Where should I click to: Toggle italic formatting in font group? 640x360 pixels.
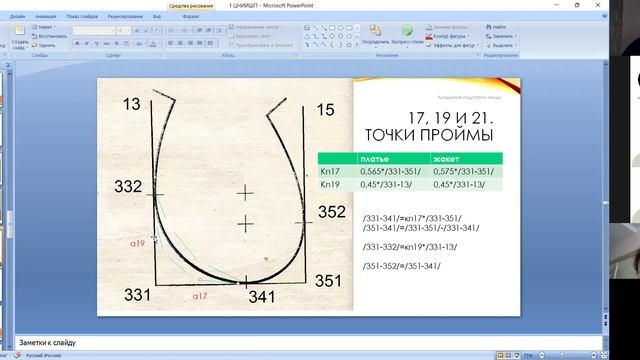[x=87, y=43]
